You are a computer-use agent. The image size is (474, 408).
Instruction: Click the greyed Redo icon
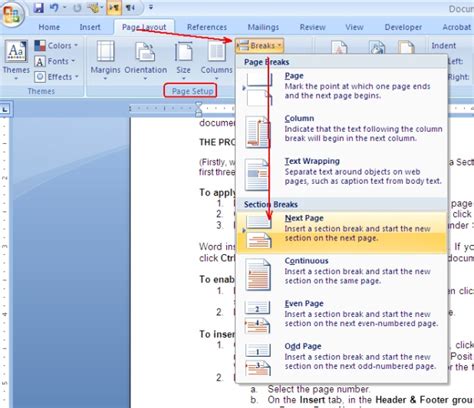coord(77,7)
